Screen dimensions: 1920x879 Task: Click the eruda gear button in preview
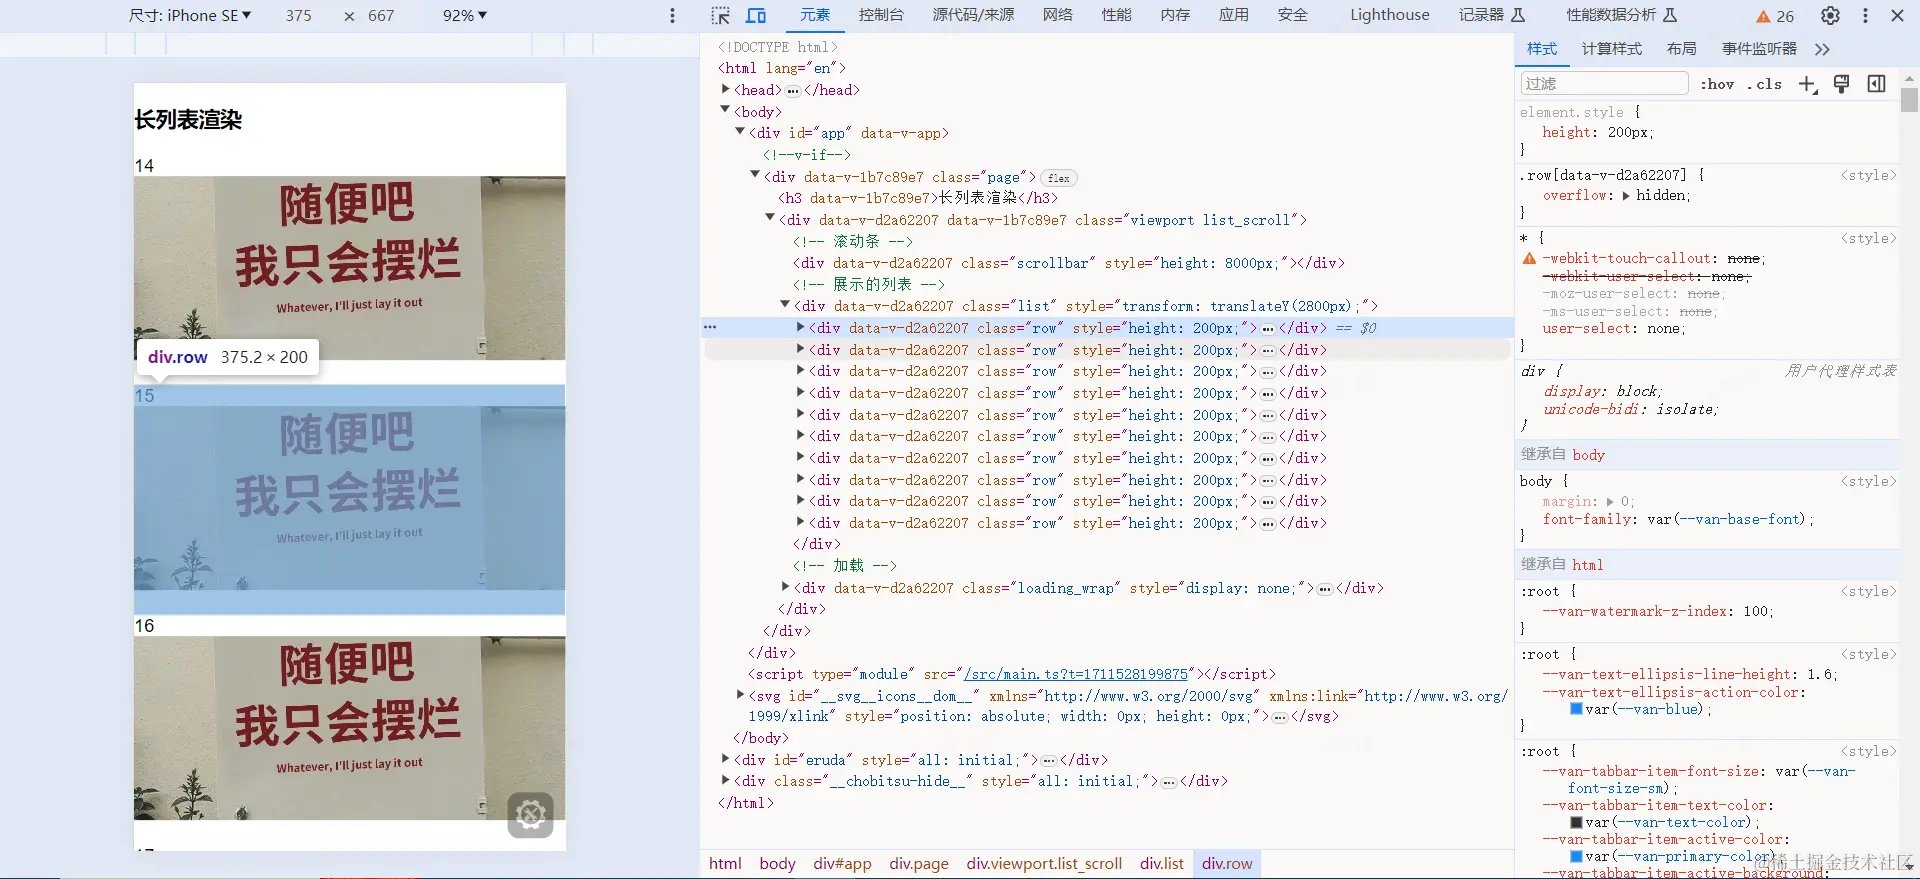coord(531,815)
